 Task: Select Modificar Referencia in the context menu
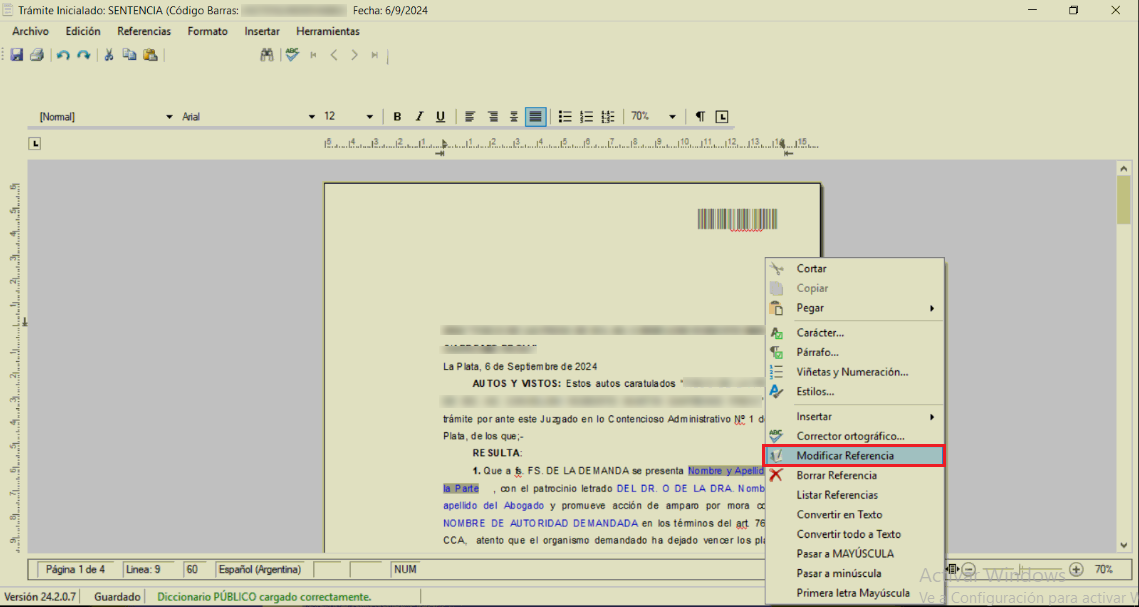pos(854,456)
